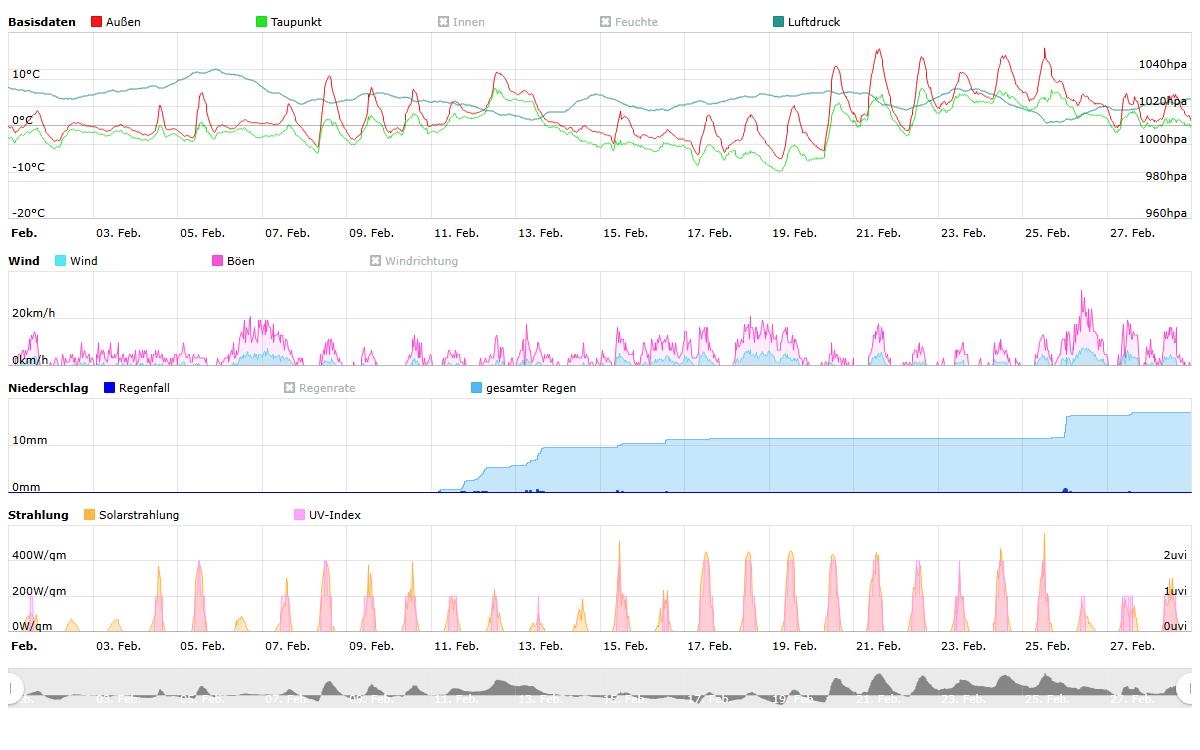Viewport: 1200px width, 750px height.
Task: Click the dark blue Regenfall legend swatch
Action: [x=110, y=388]
